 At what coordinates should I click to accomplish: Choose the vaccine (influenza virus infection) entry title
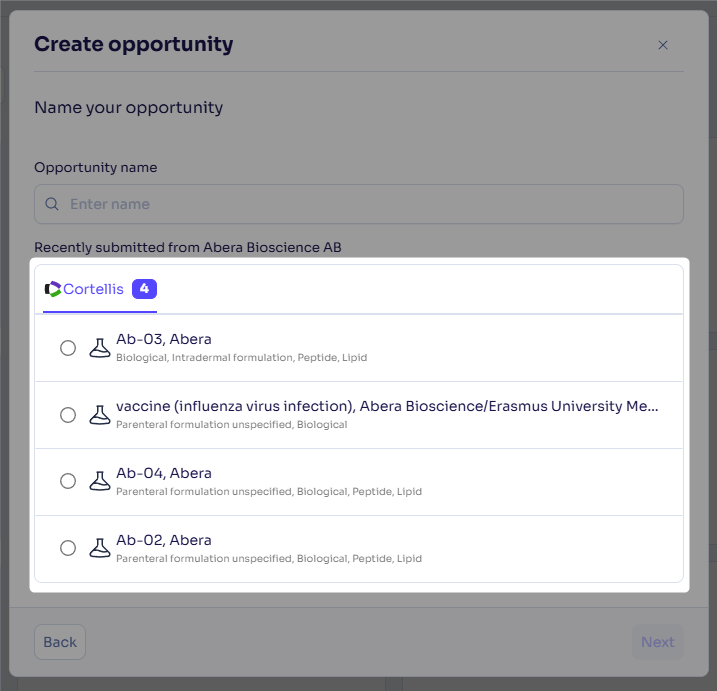pyautogui.click(x=387, y=406)
